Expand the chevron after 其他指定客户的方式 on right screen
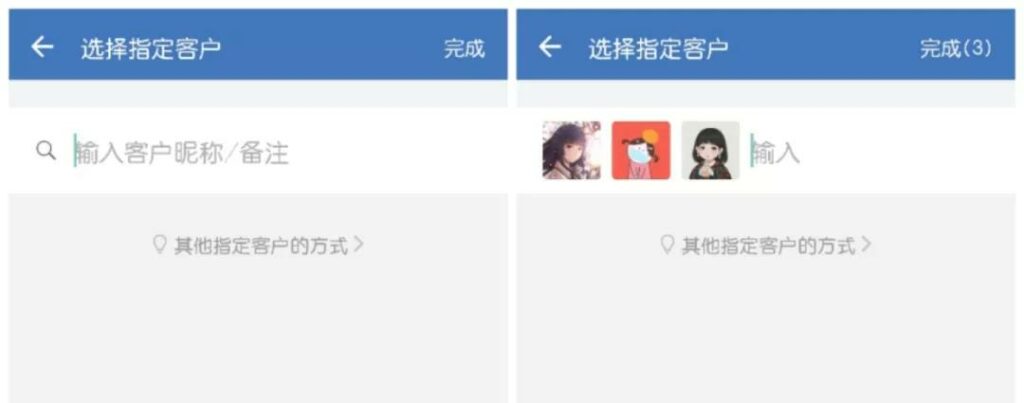 [x=866, y=245]
